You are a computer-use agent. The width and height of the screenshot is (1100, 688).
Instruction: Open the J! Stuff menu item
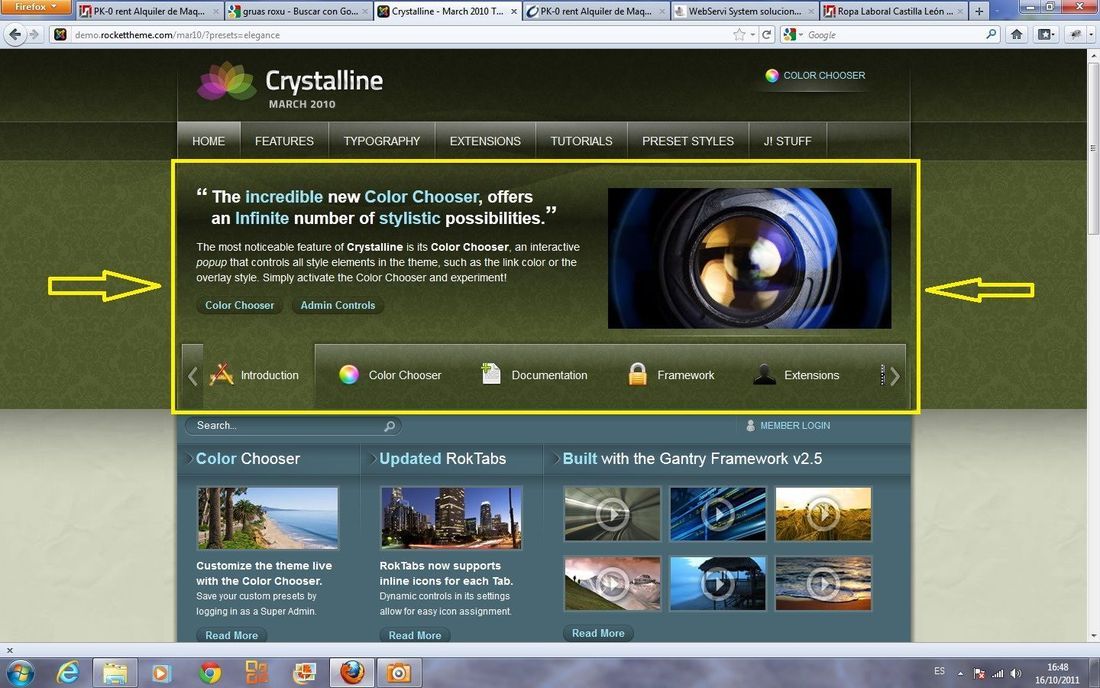click(787, 141)
